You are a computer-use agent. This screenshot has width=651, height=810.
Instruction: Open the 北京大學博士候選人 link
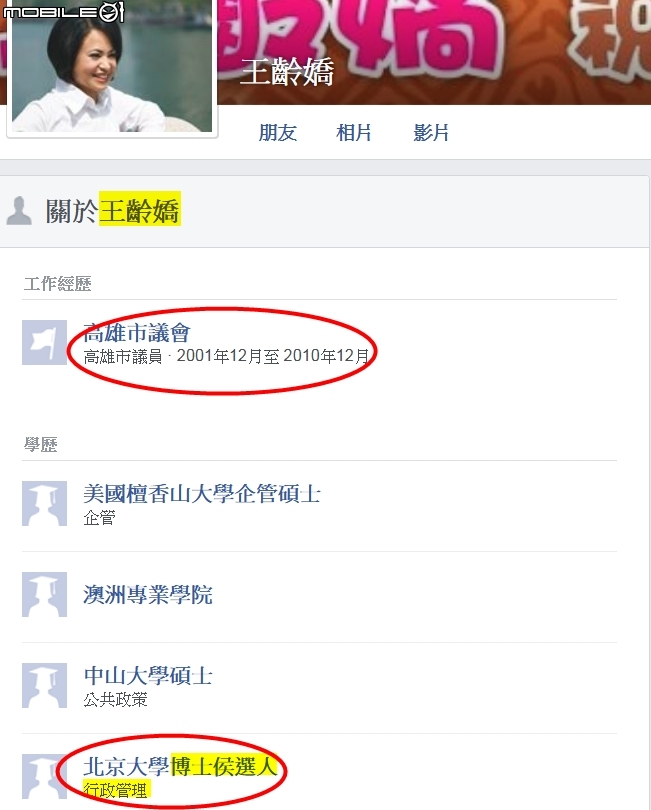click(180, 766)
